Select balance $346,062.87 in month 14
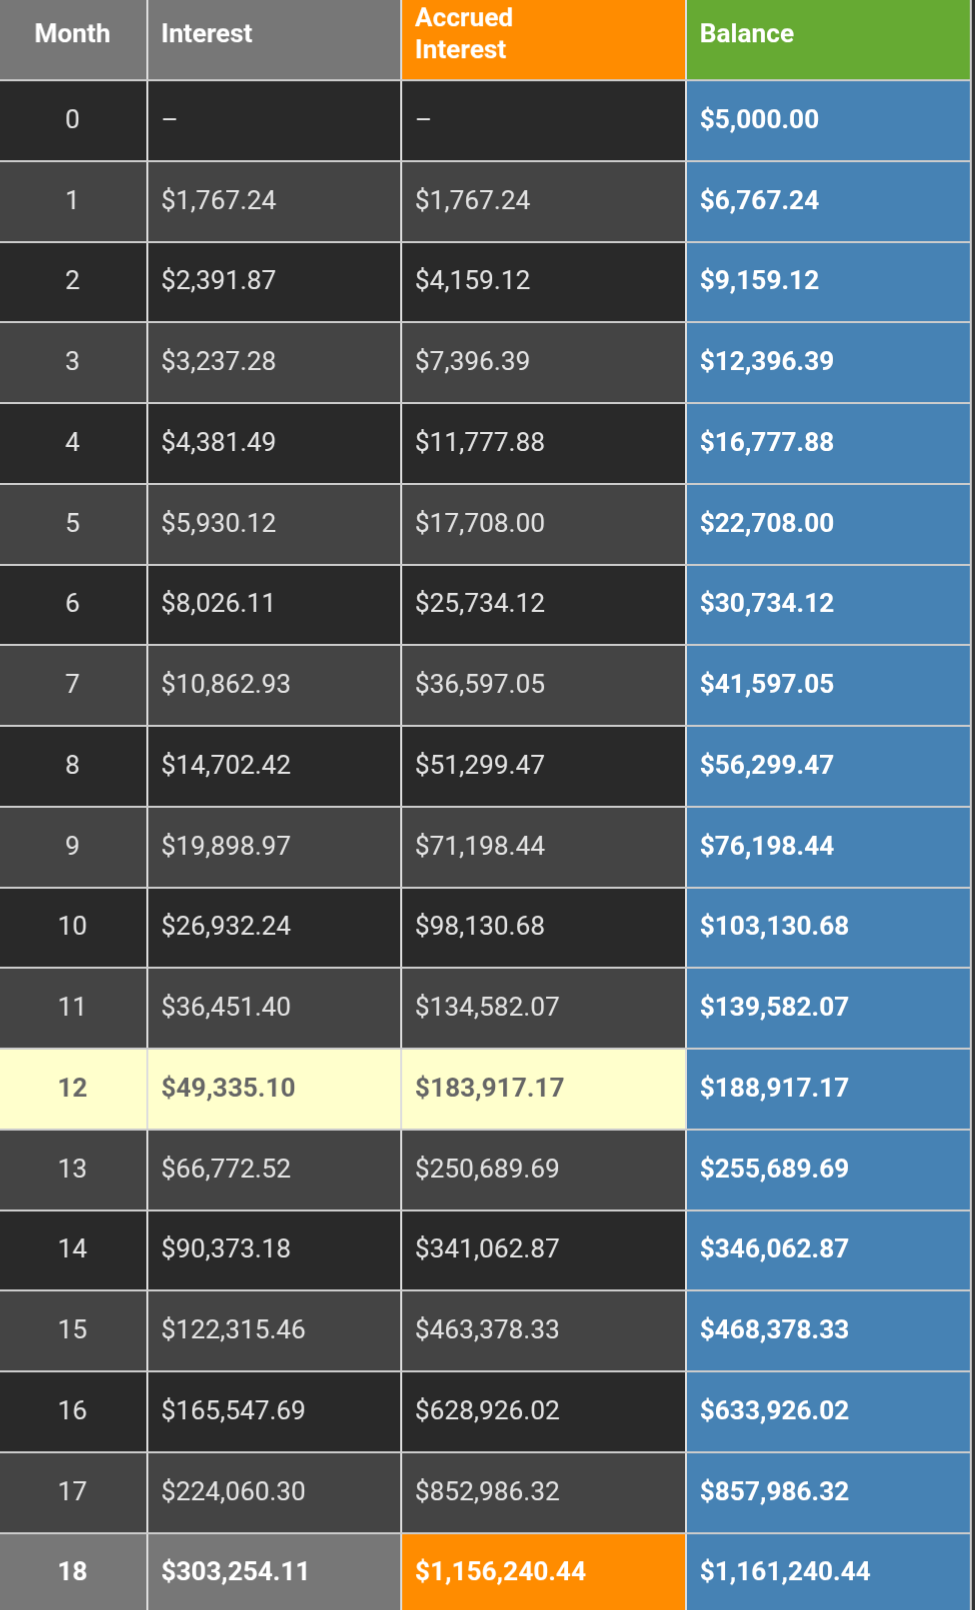This screenshot has height=1610, width=975. click(x=828, y=1250)
